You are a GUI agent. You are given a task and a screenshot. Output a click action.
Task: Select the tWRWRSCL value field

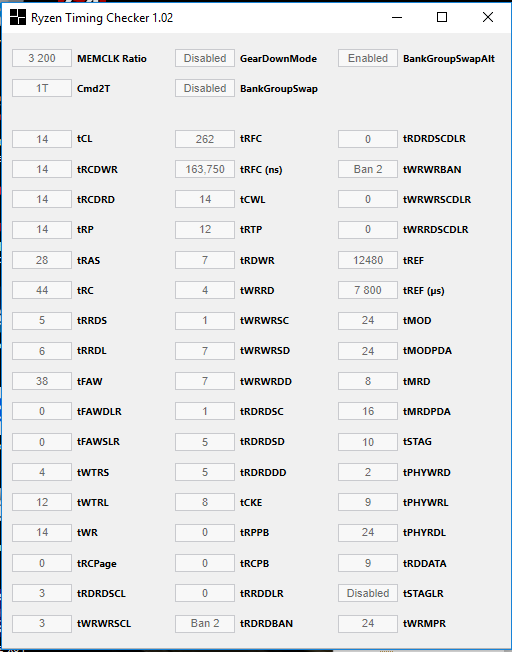(42, 623)
